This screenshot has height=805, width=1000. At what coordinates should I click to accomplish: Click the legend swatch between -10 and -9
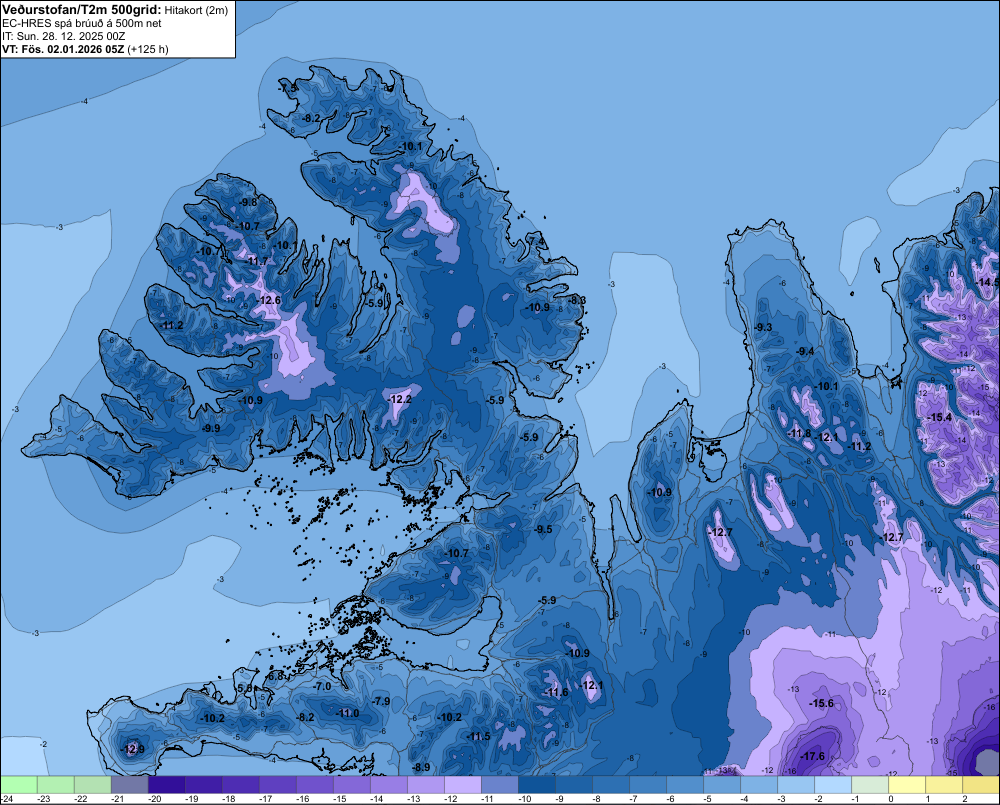coord(537,784)
